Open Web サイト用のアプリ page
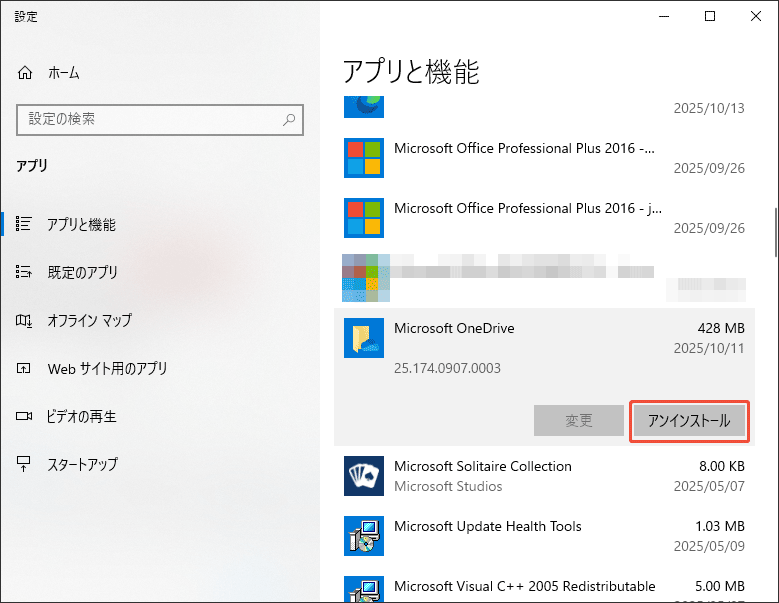 tap(107, 369)
